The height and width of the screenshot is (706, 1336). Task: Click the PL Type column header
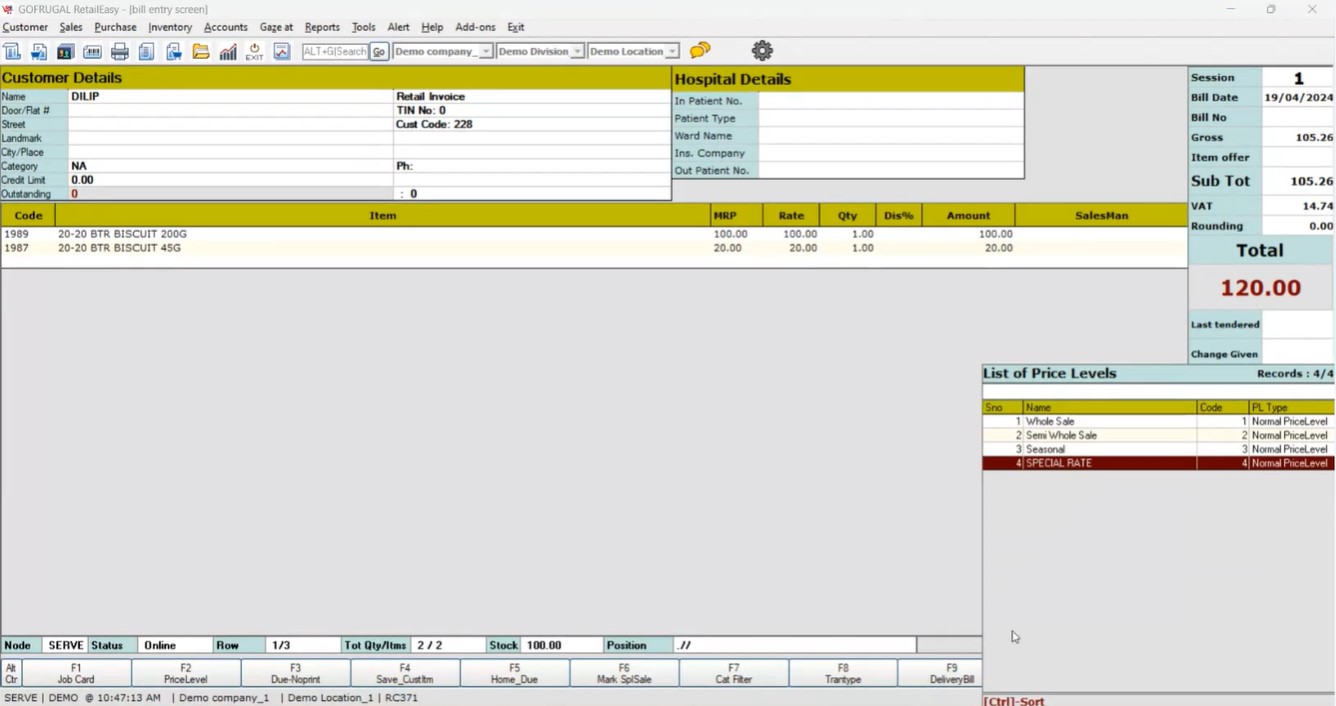[x=1291, y=408]
